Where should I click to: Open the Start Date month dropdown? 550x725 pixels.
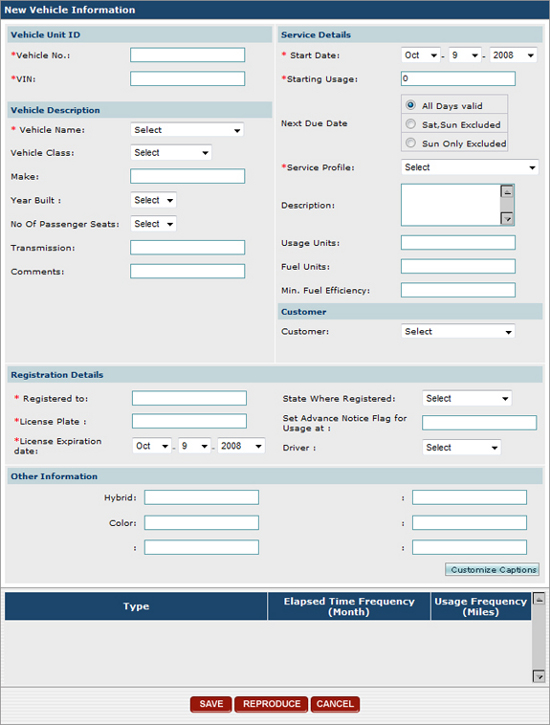421,55
